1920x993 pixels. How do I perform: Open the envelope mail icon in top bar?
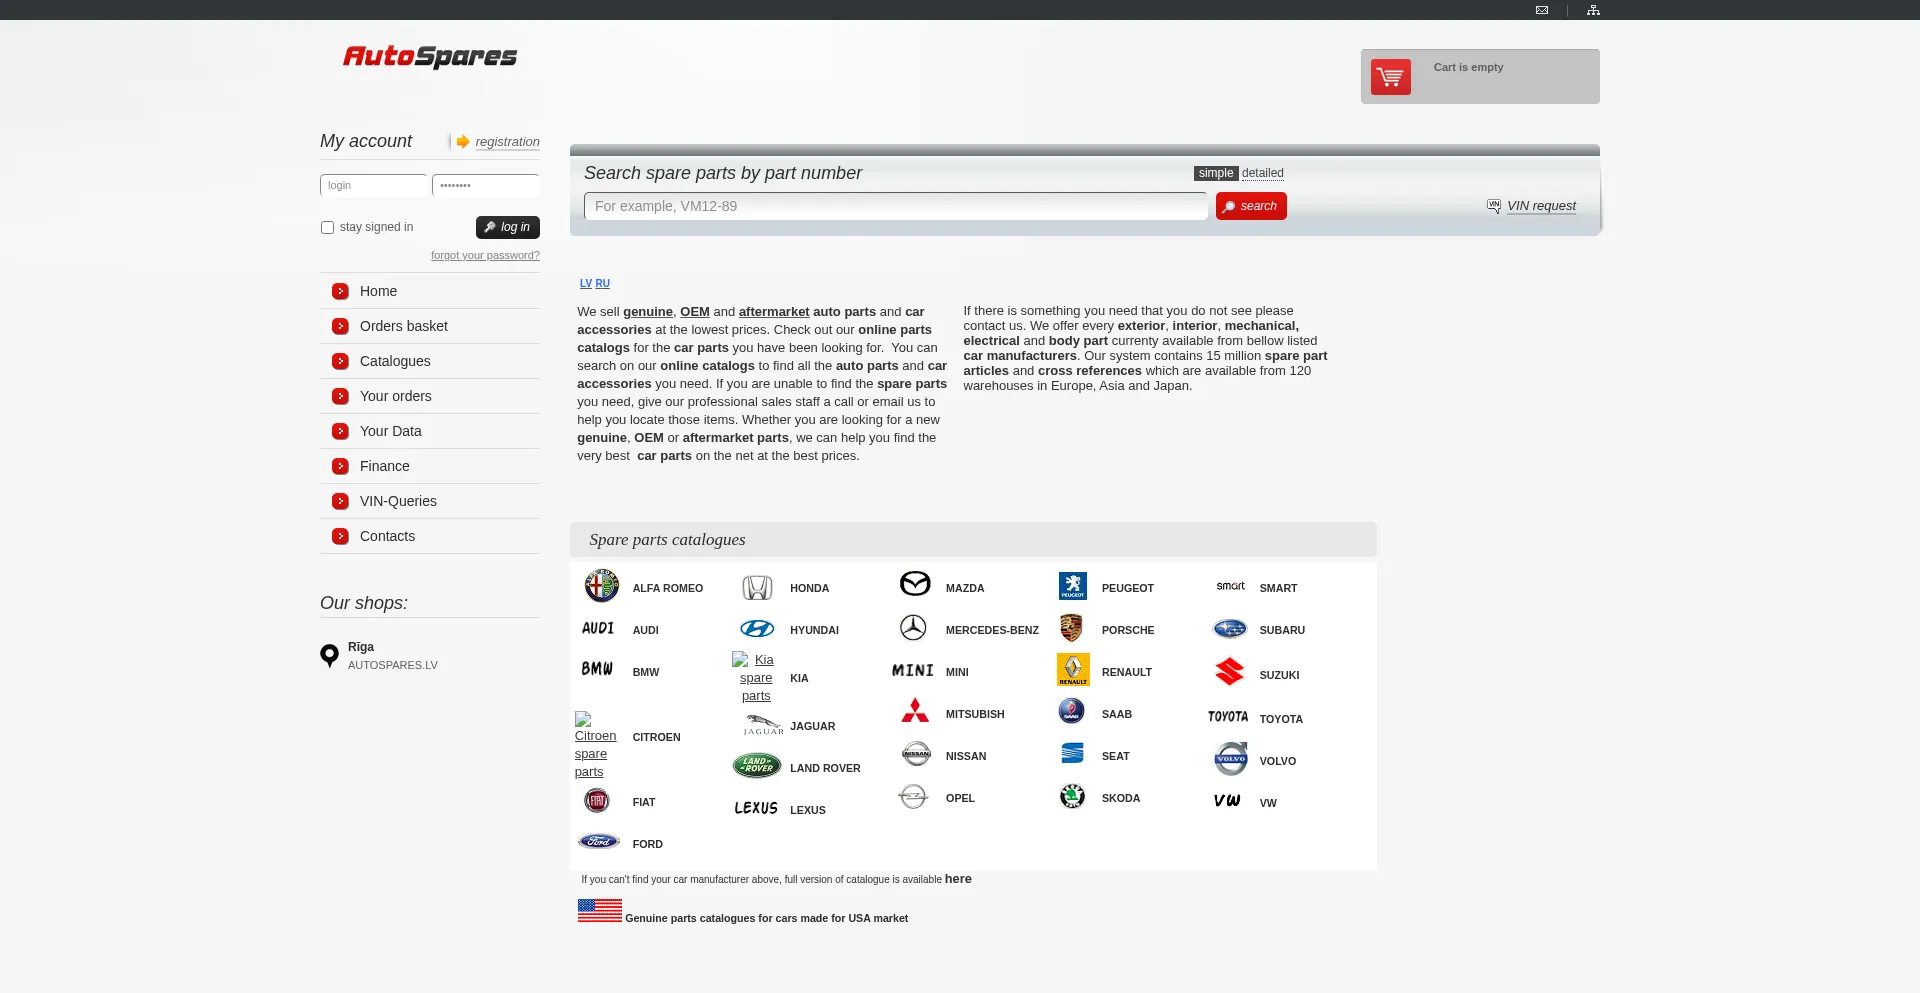[1542, 10]
